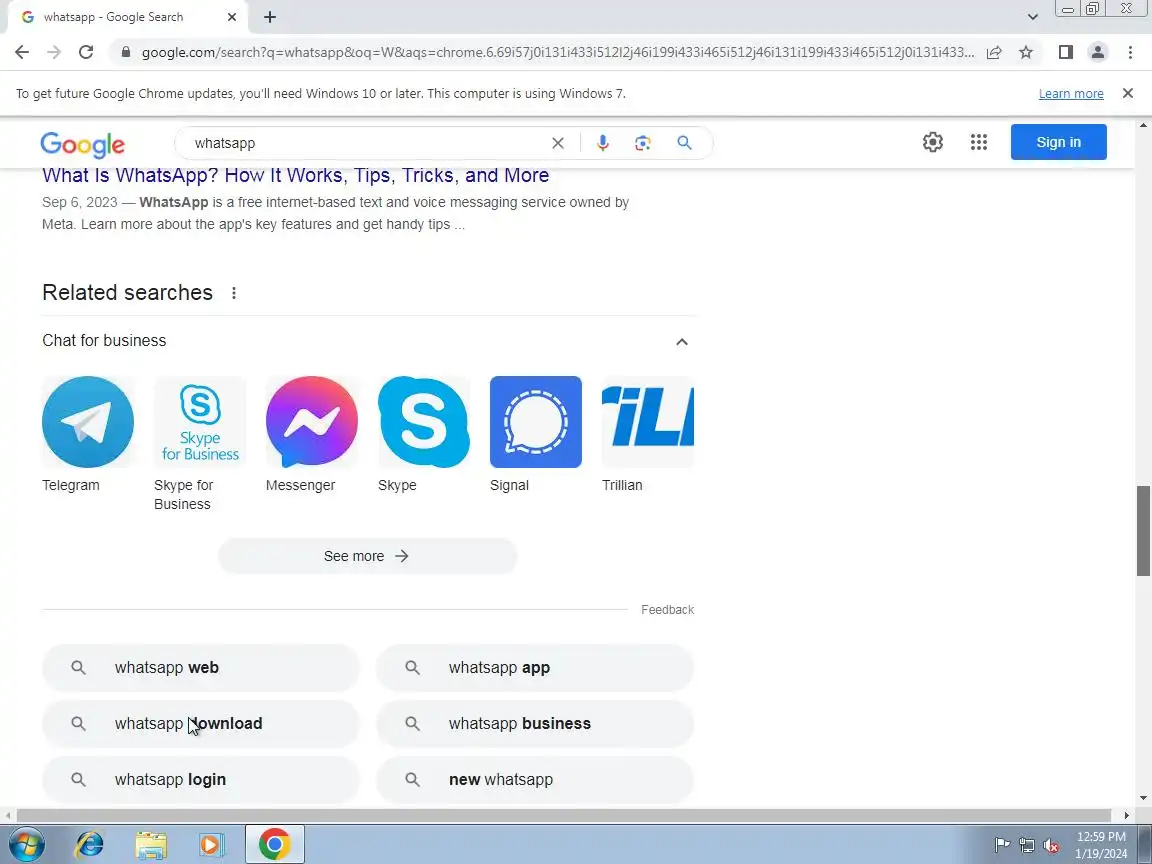Screen dimensions: 1152x864
Task: Open the Windows Start menu
Action: [x=27, y=844]
